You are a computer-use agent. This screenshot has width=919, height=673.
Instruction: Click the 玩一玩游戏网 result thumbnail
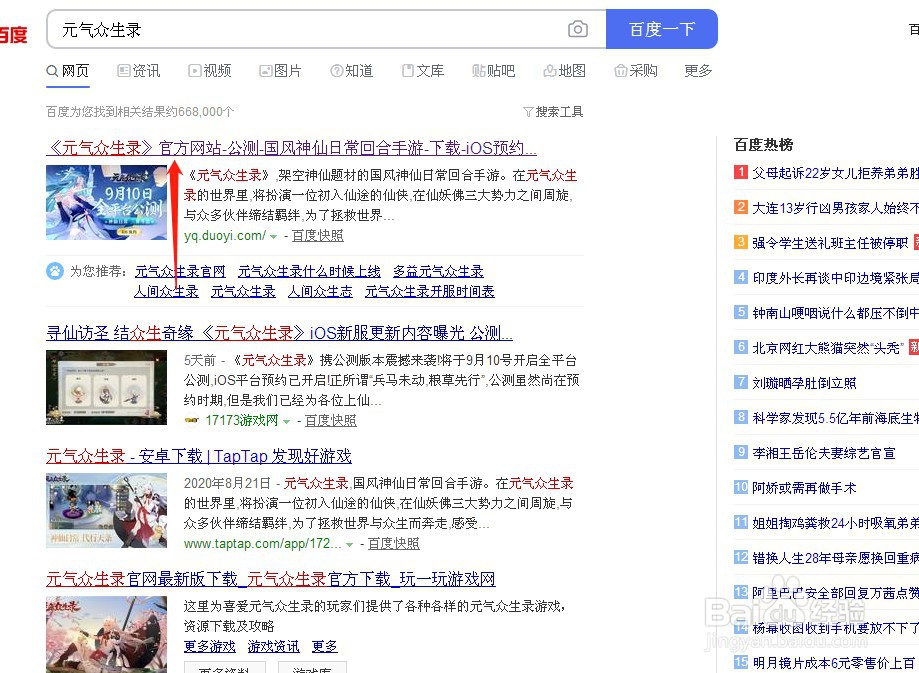tap(106, 634)
